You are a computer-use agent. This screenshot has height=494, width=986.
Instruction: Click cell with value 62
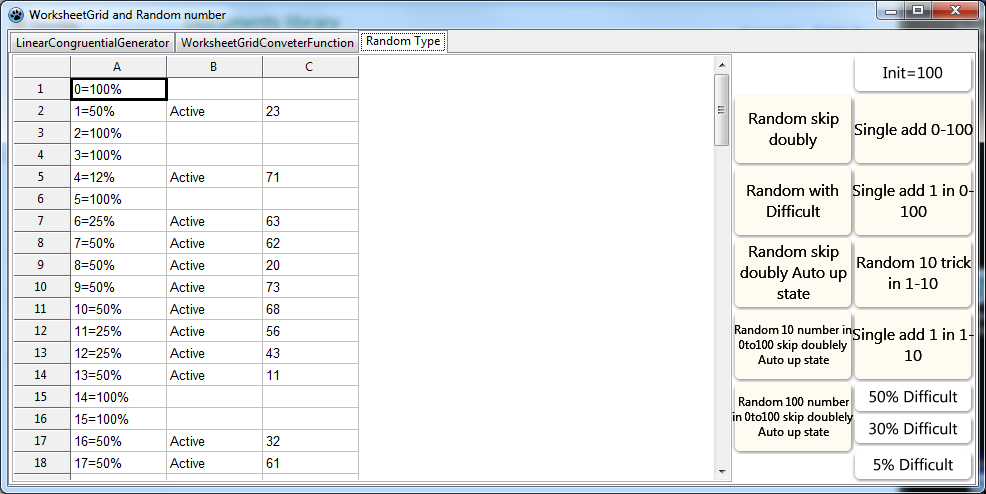310,243
